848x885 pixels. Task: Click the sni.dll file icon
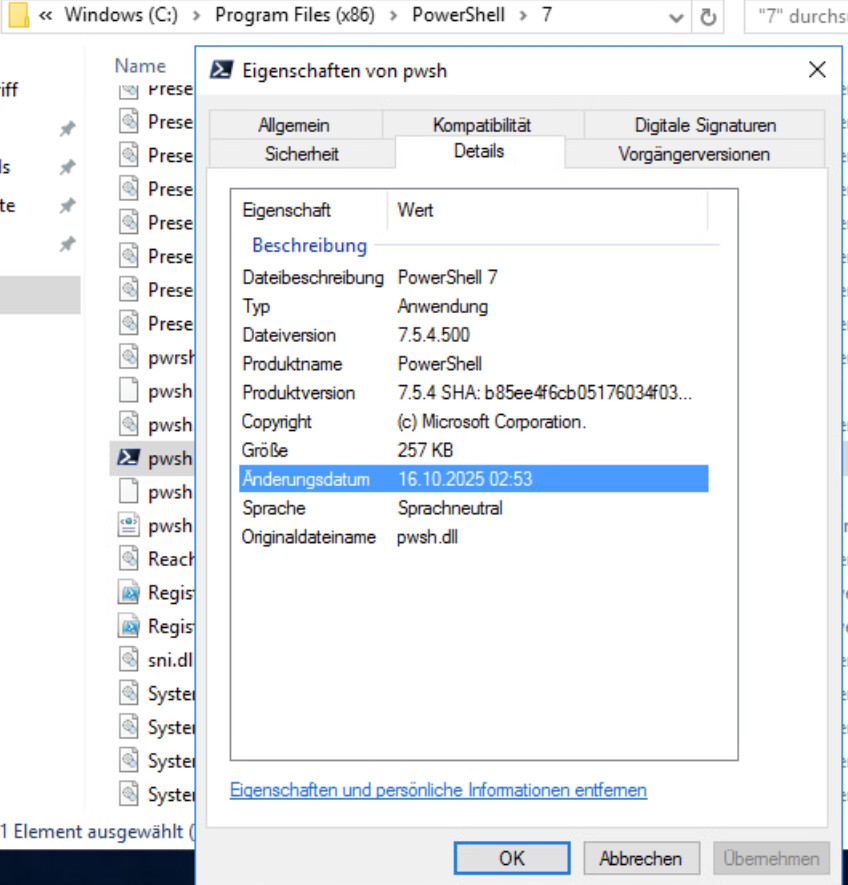(x=128, y=660)
